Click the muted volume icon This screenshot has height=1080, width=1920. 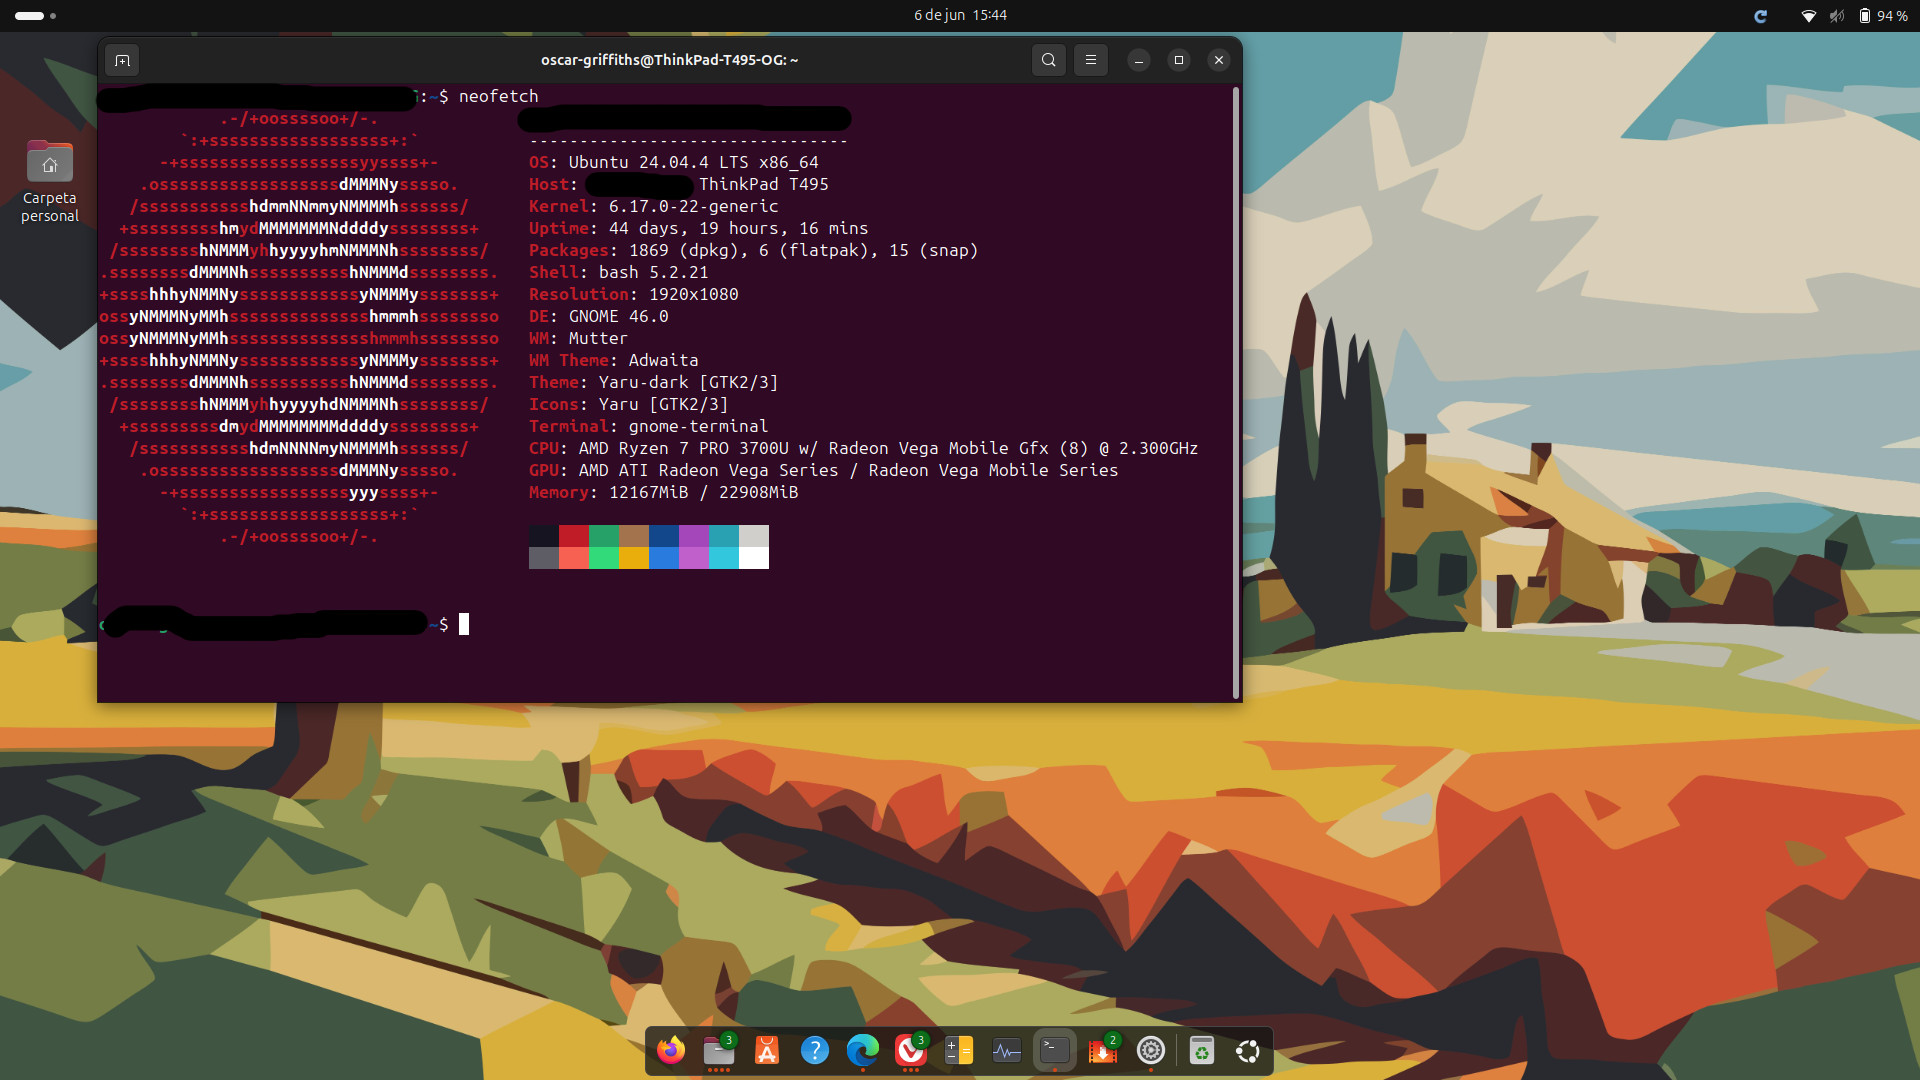(x=1837, y=16)
